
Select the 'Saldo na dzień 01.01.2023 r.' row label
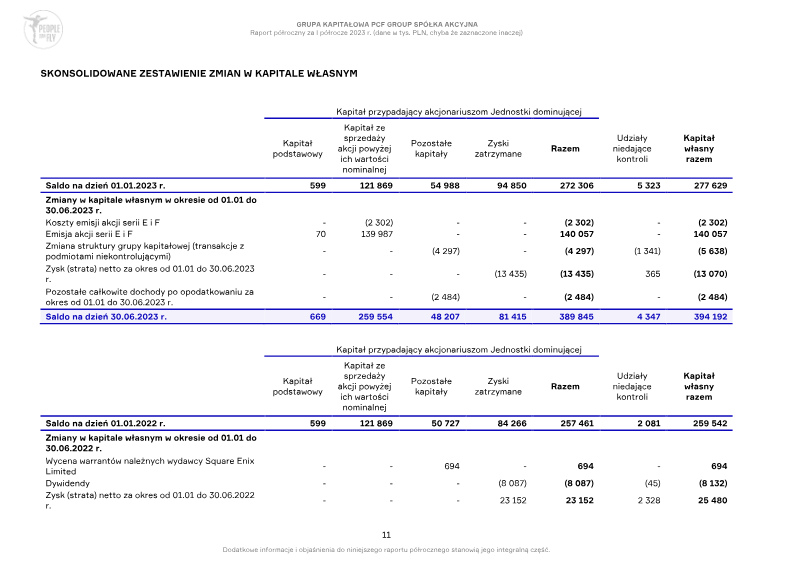pyautogui.click(x=105, y=186)
